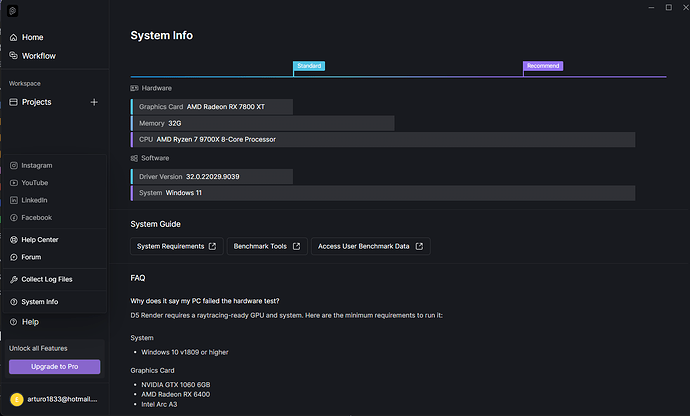Viewport: 690px width, 416px height.
Task: Click the Recommend marker on the scale
Action: tap(543, 66)
